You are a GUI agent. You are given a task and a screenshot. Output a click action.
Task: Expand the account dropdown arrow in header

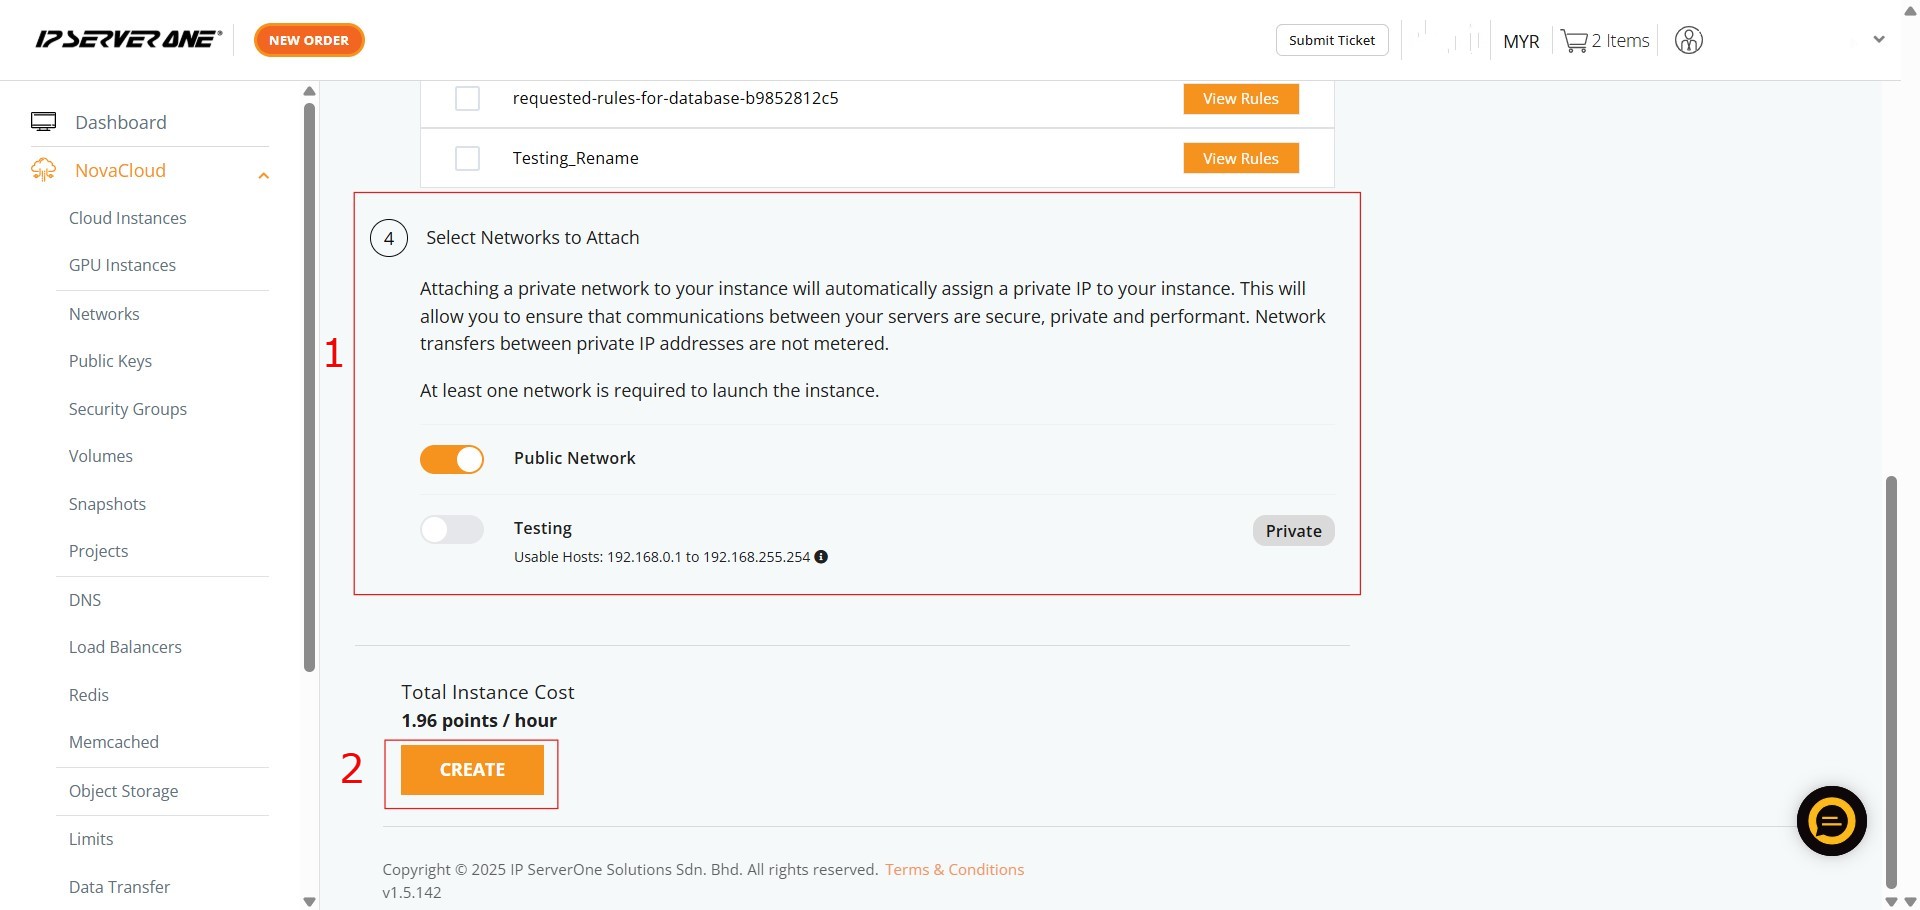(x=1879, y=40)
